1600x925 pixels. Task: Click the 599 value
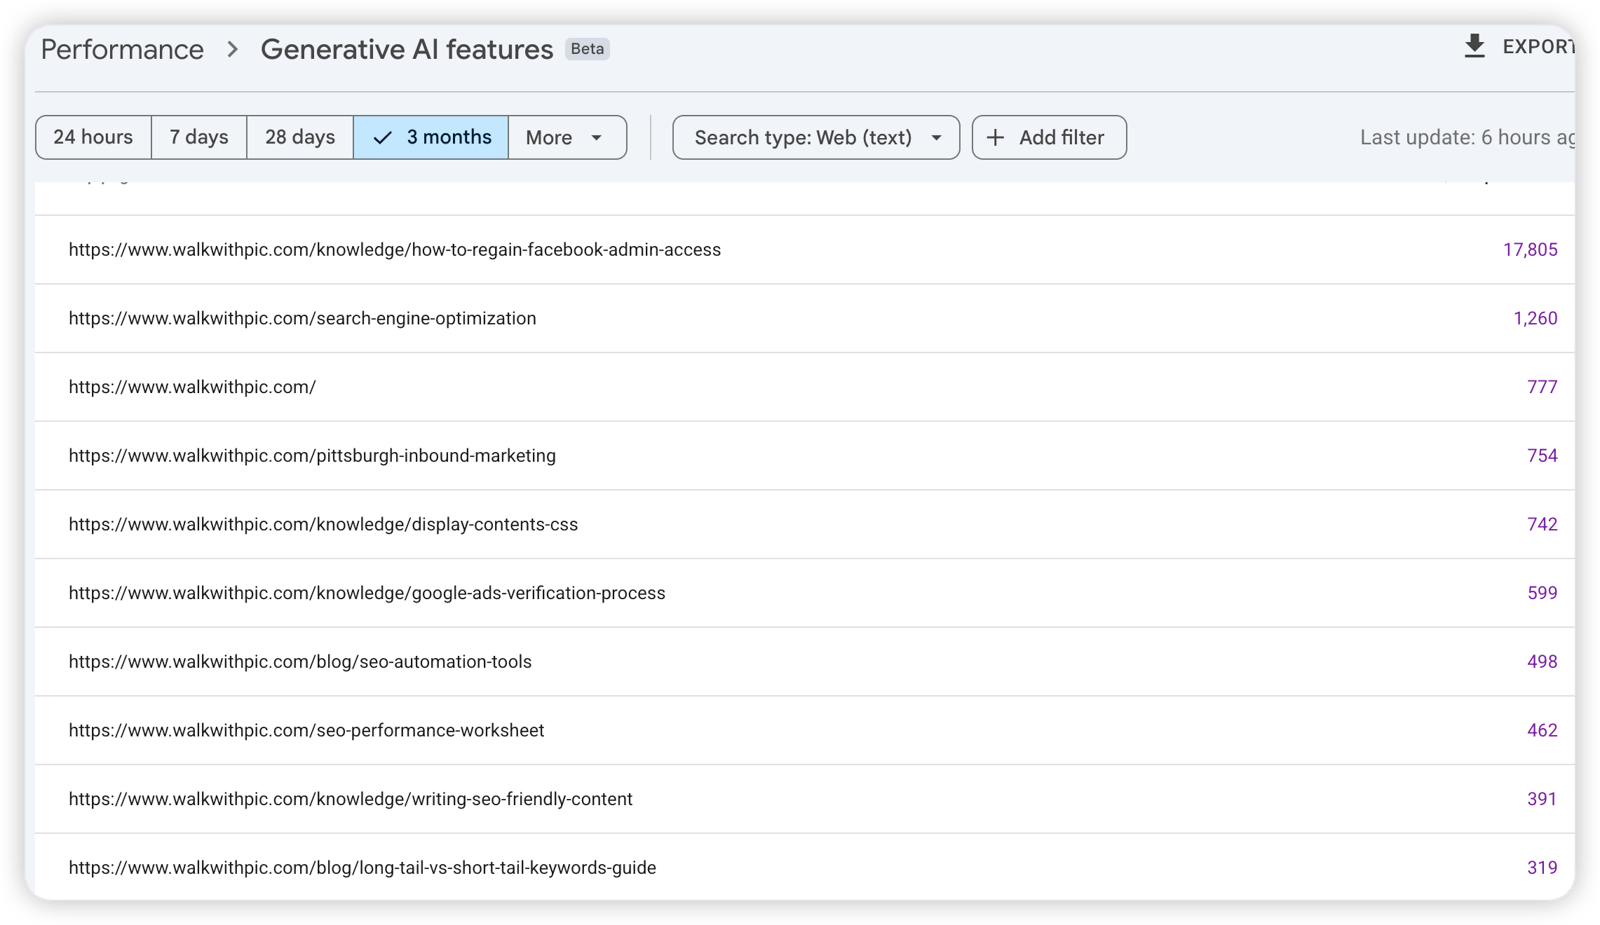point(1542,593)
